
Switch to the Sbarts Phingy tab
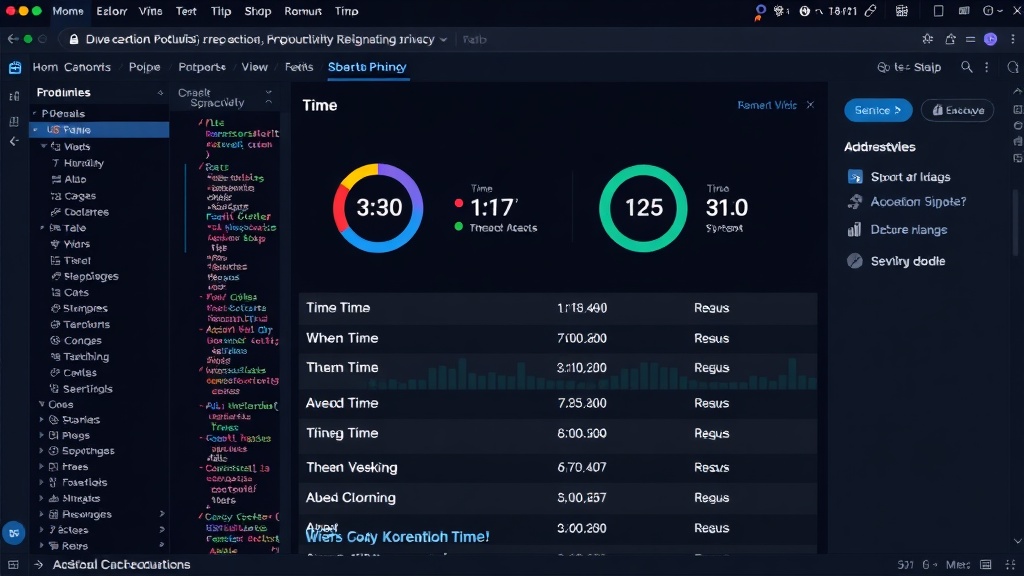[367, 67]
